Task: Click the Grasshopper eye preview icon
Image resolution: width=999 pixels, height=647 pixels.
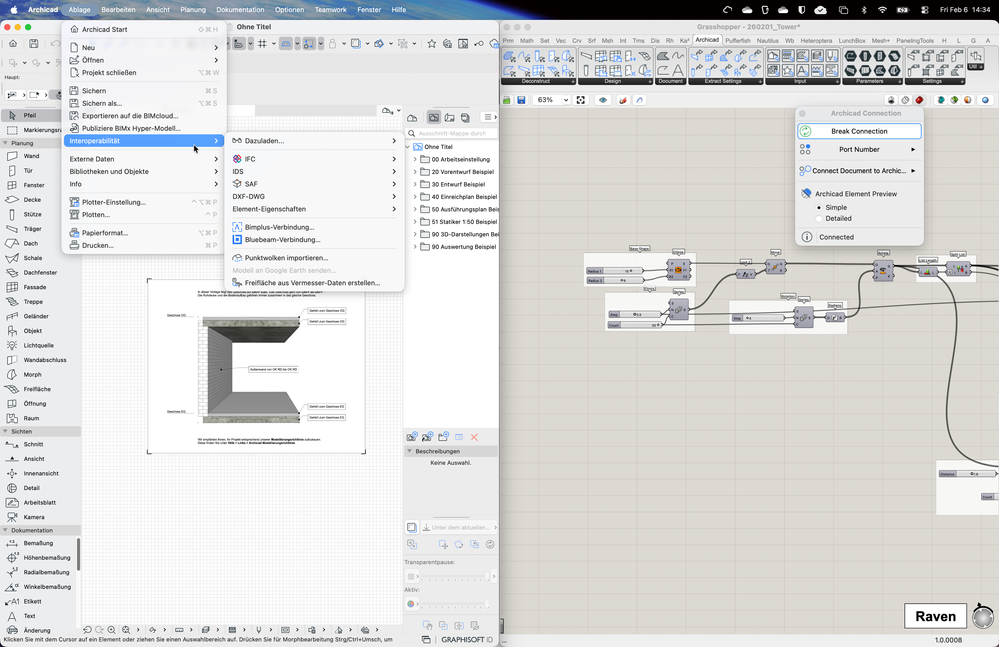Action: tap(603, 100)
